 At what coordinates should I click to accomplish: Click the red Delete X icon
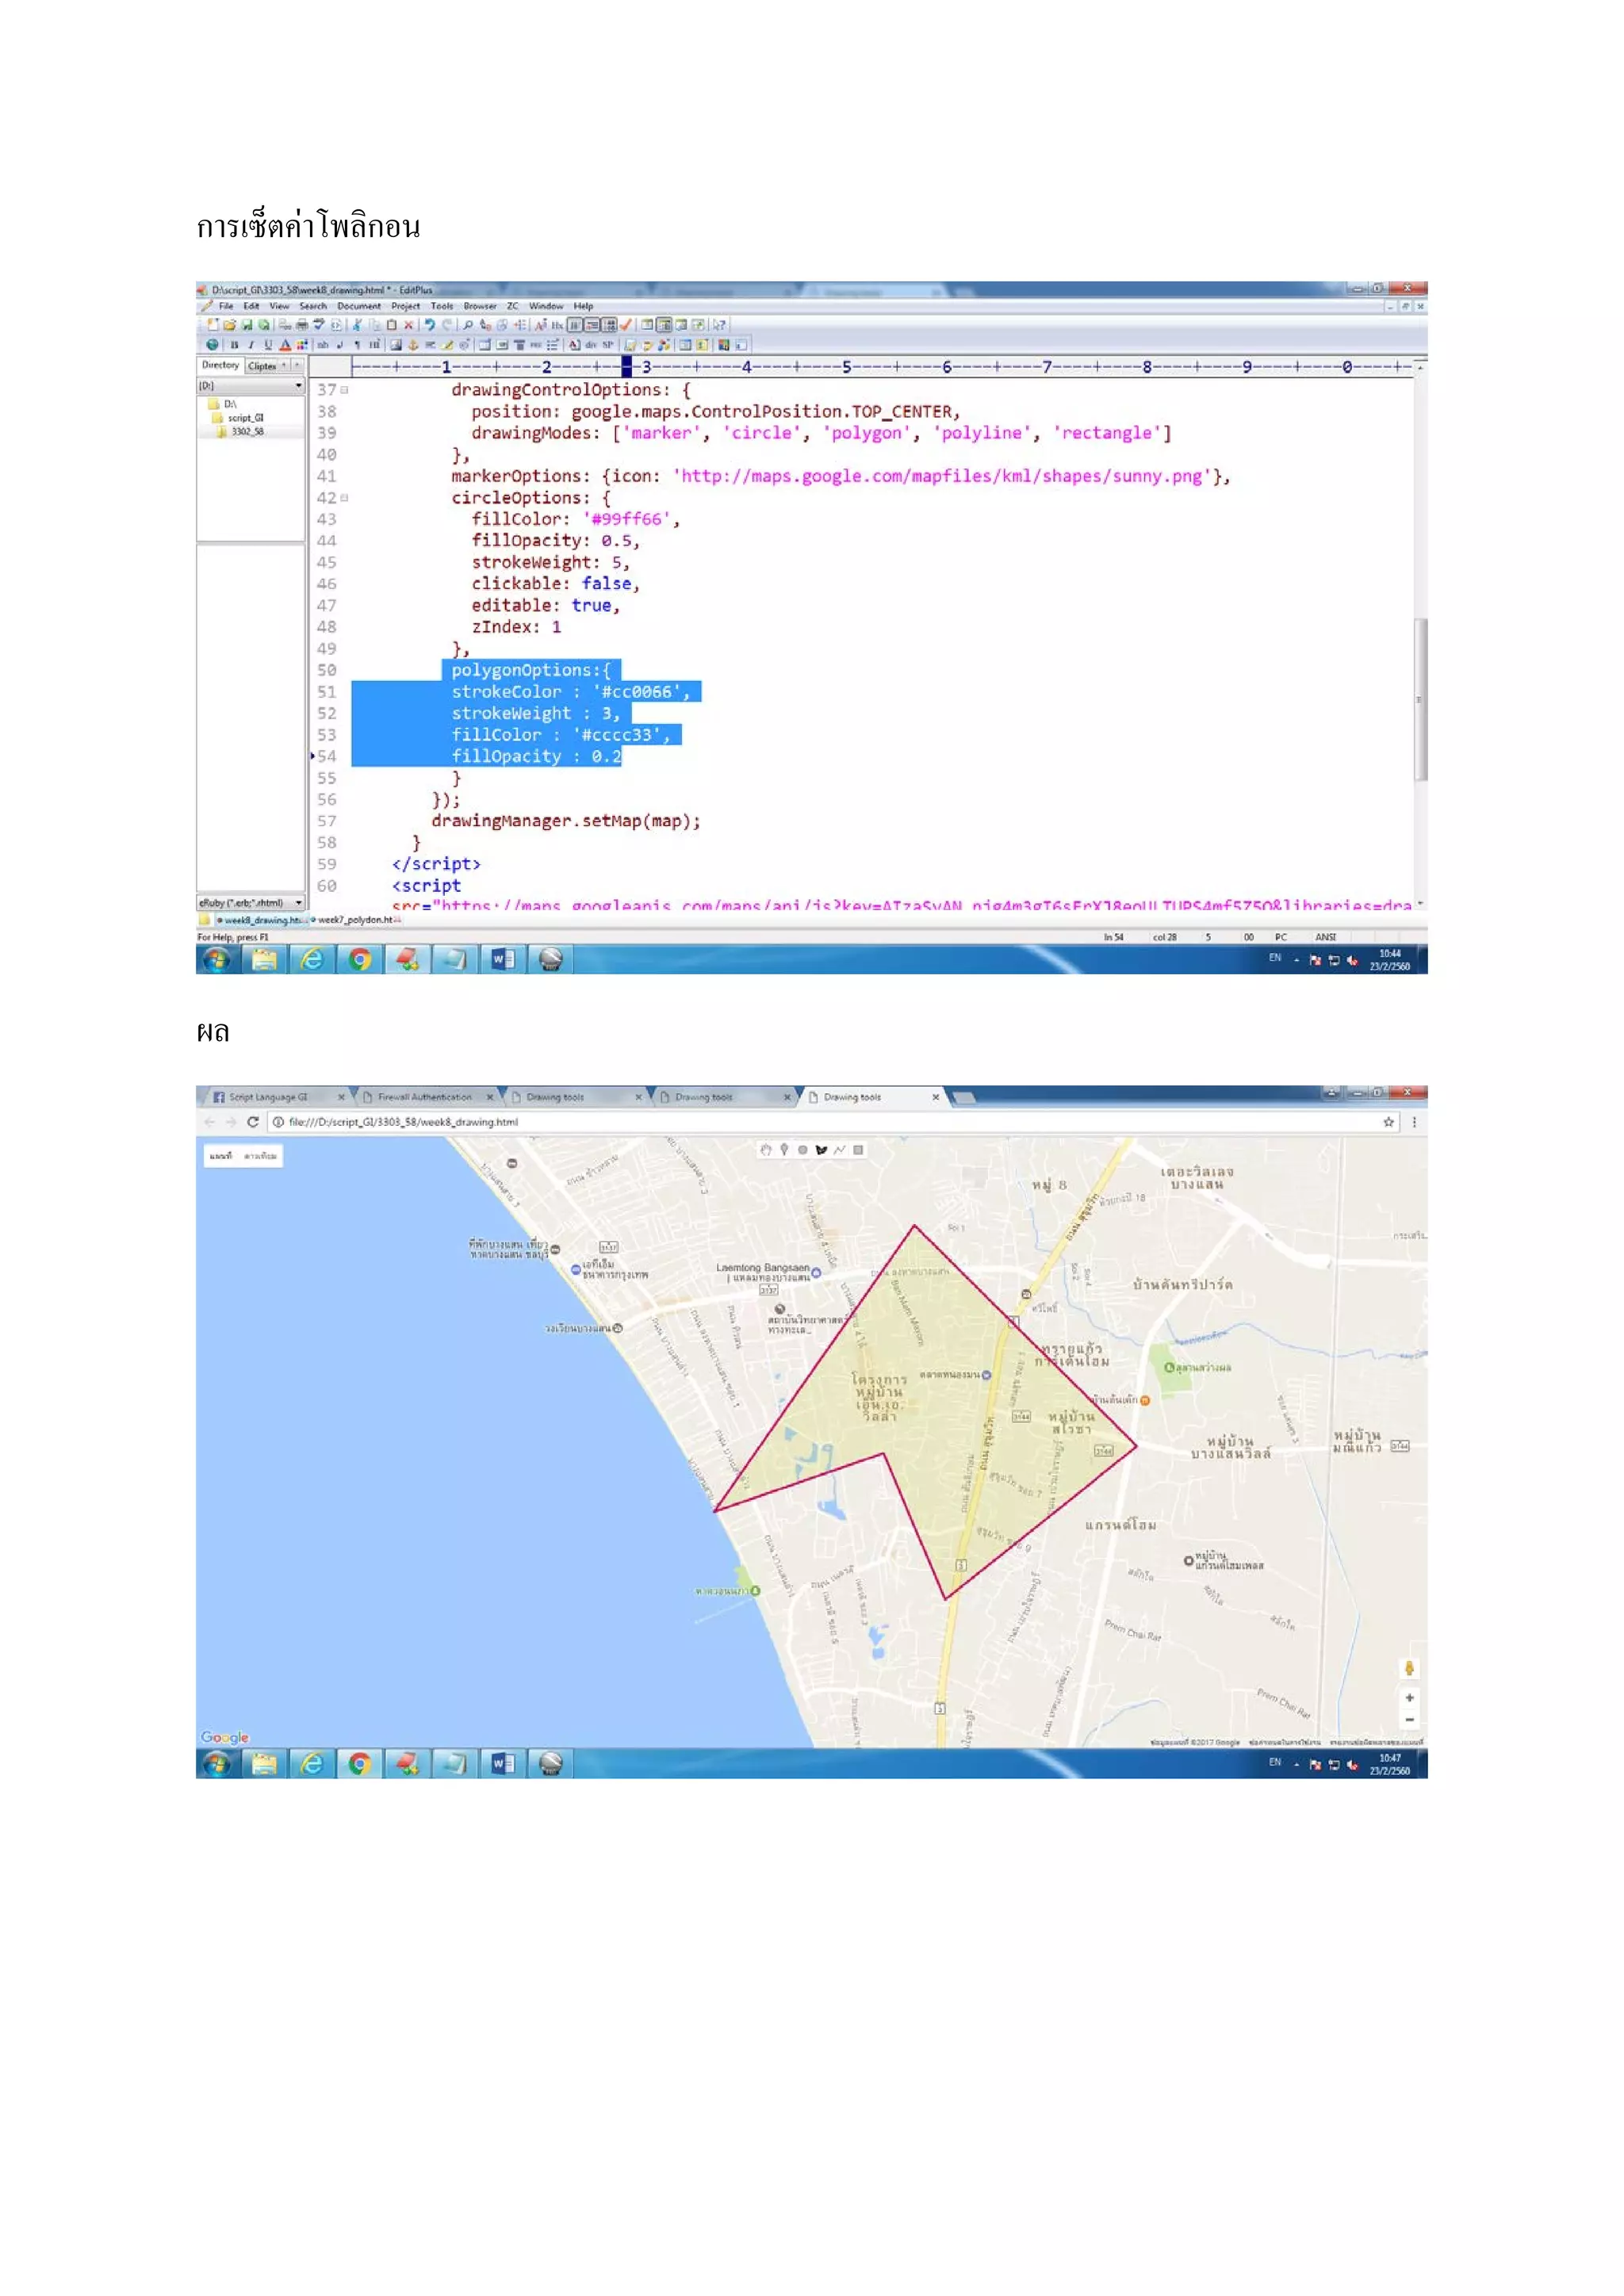408,325
